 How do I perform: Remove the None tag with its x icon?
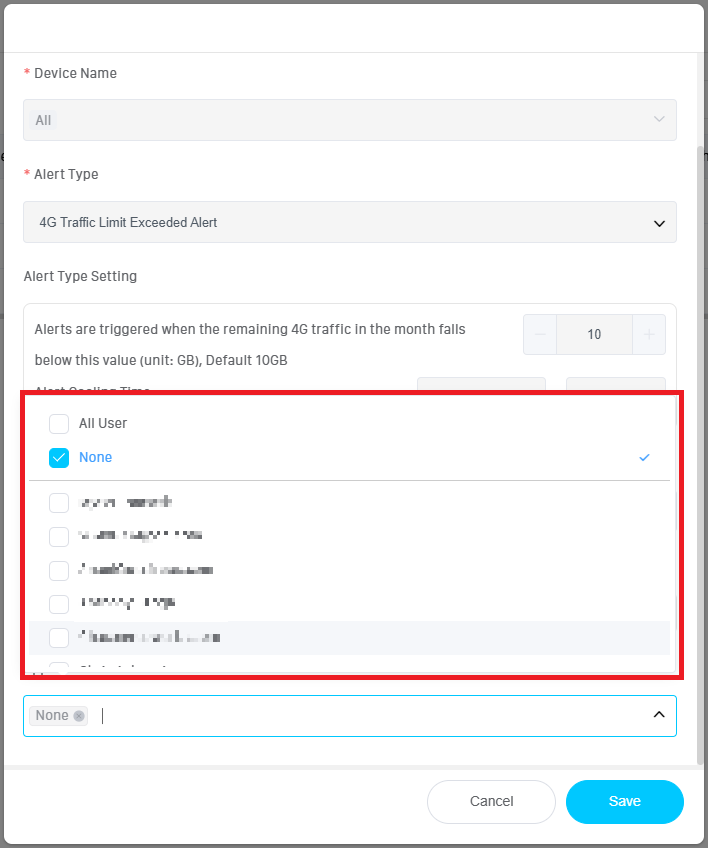79,716
